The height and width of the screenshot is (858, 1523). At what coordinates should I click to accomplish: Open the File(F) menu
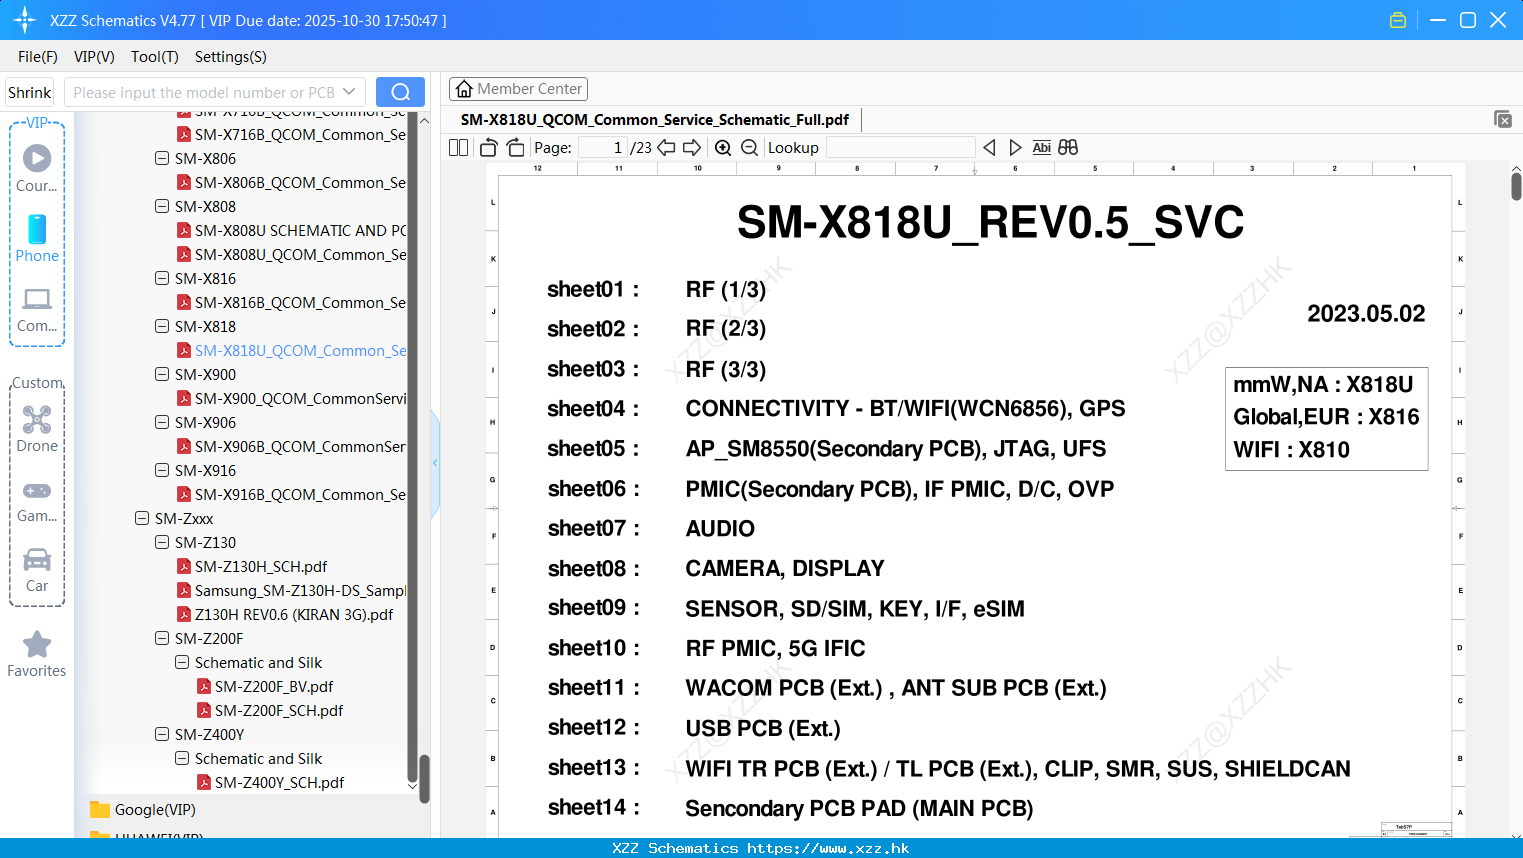[x=38, y=57]
